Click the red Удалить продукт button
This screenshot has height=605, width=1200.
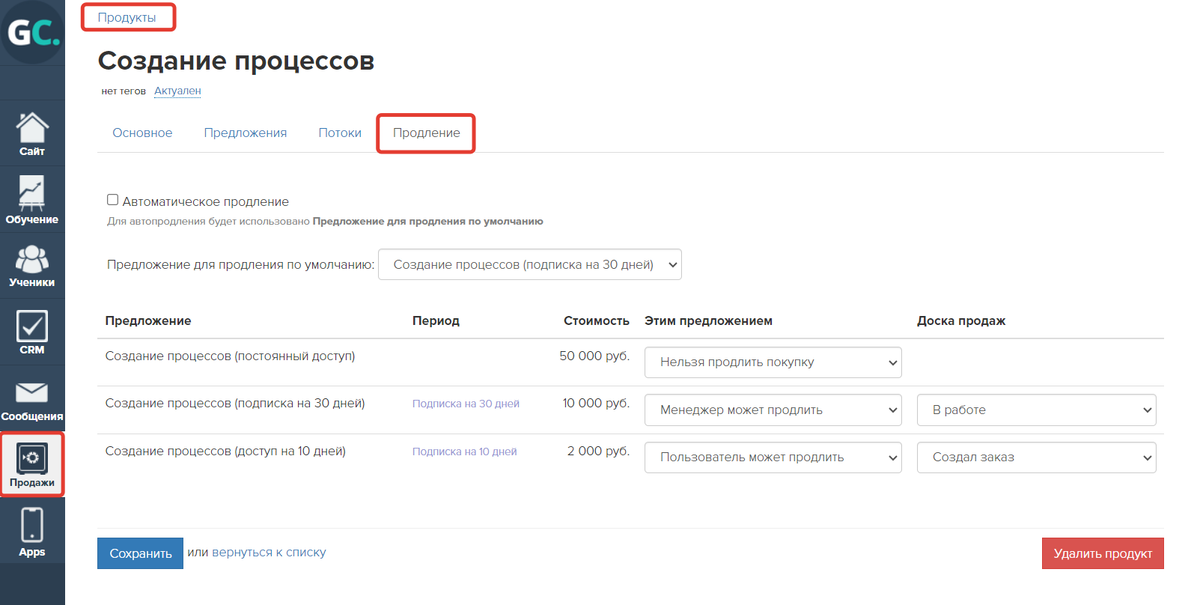1102,553
